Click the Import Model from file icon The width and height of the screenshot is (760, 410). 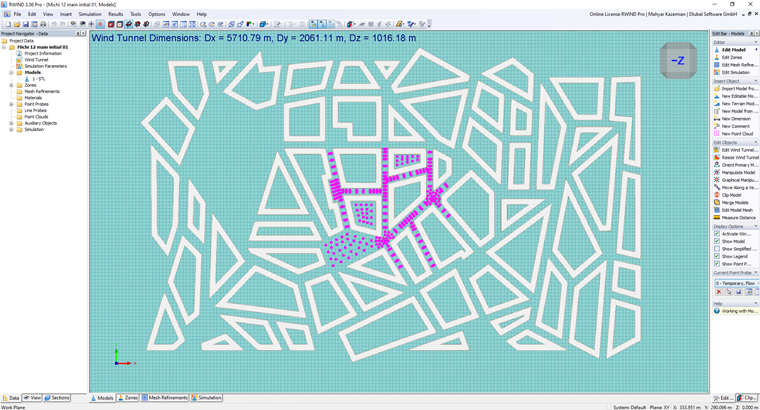[x=717, y=89]
